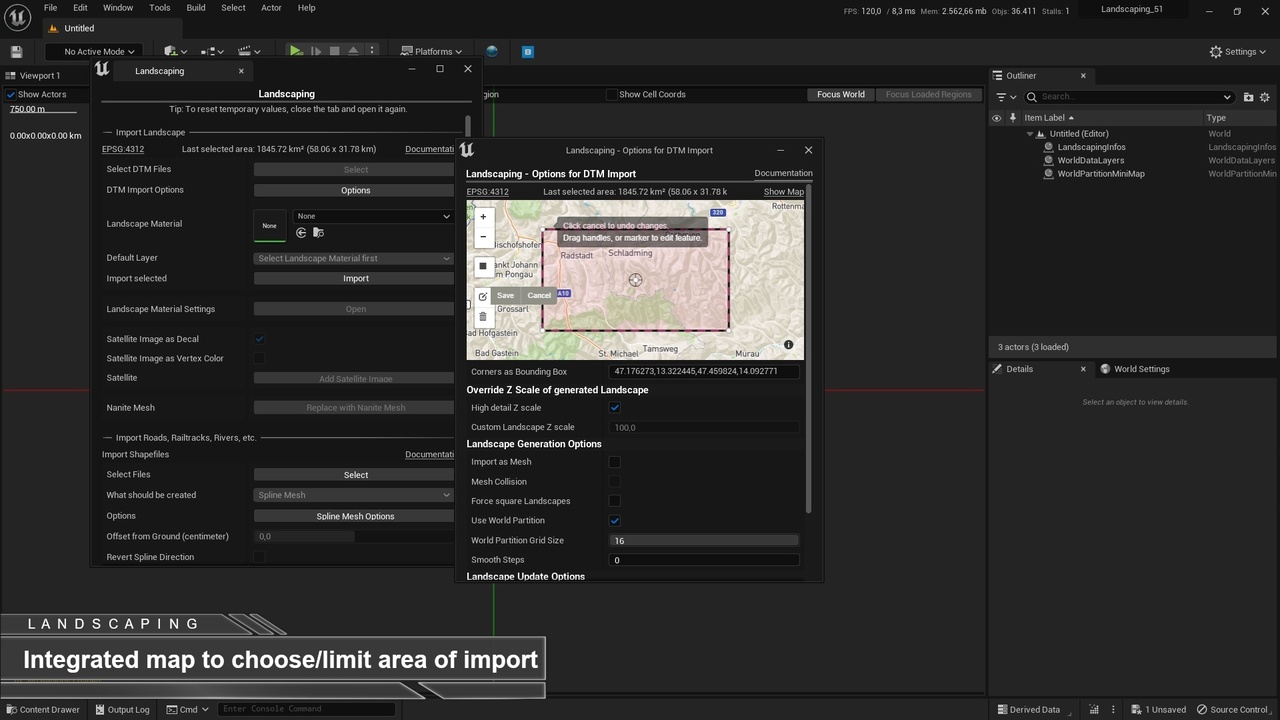Toggle the Show Actors checkbox

click(11, 94)
